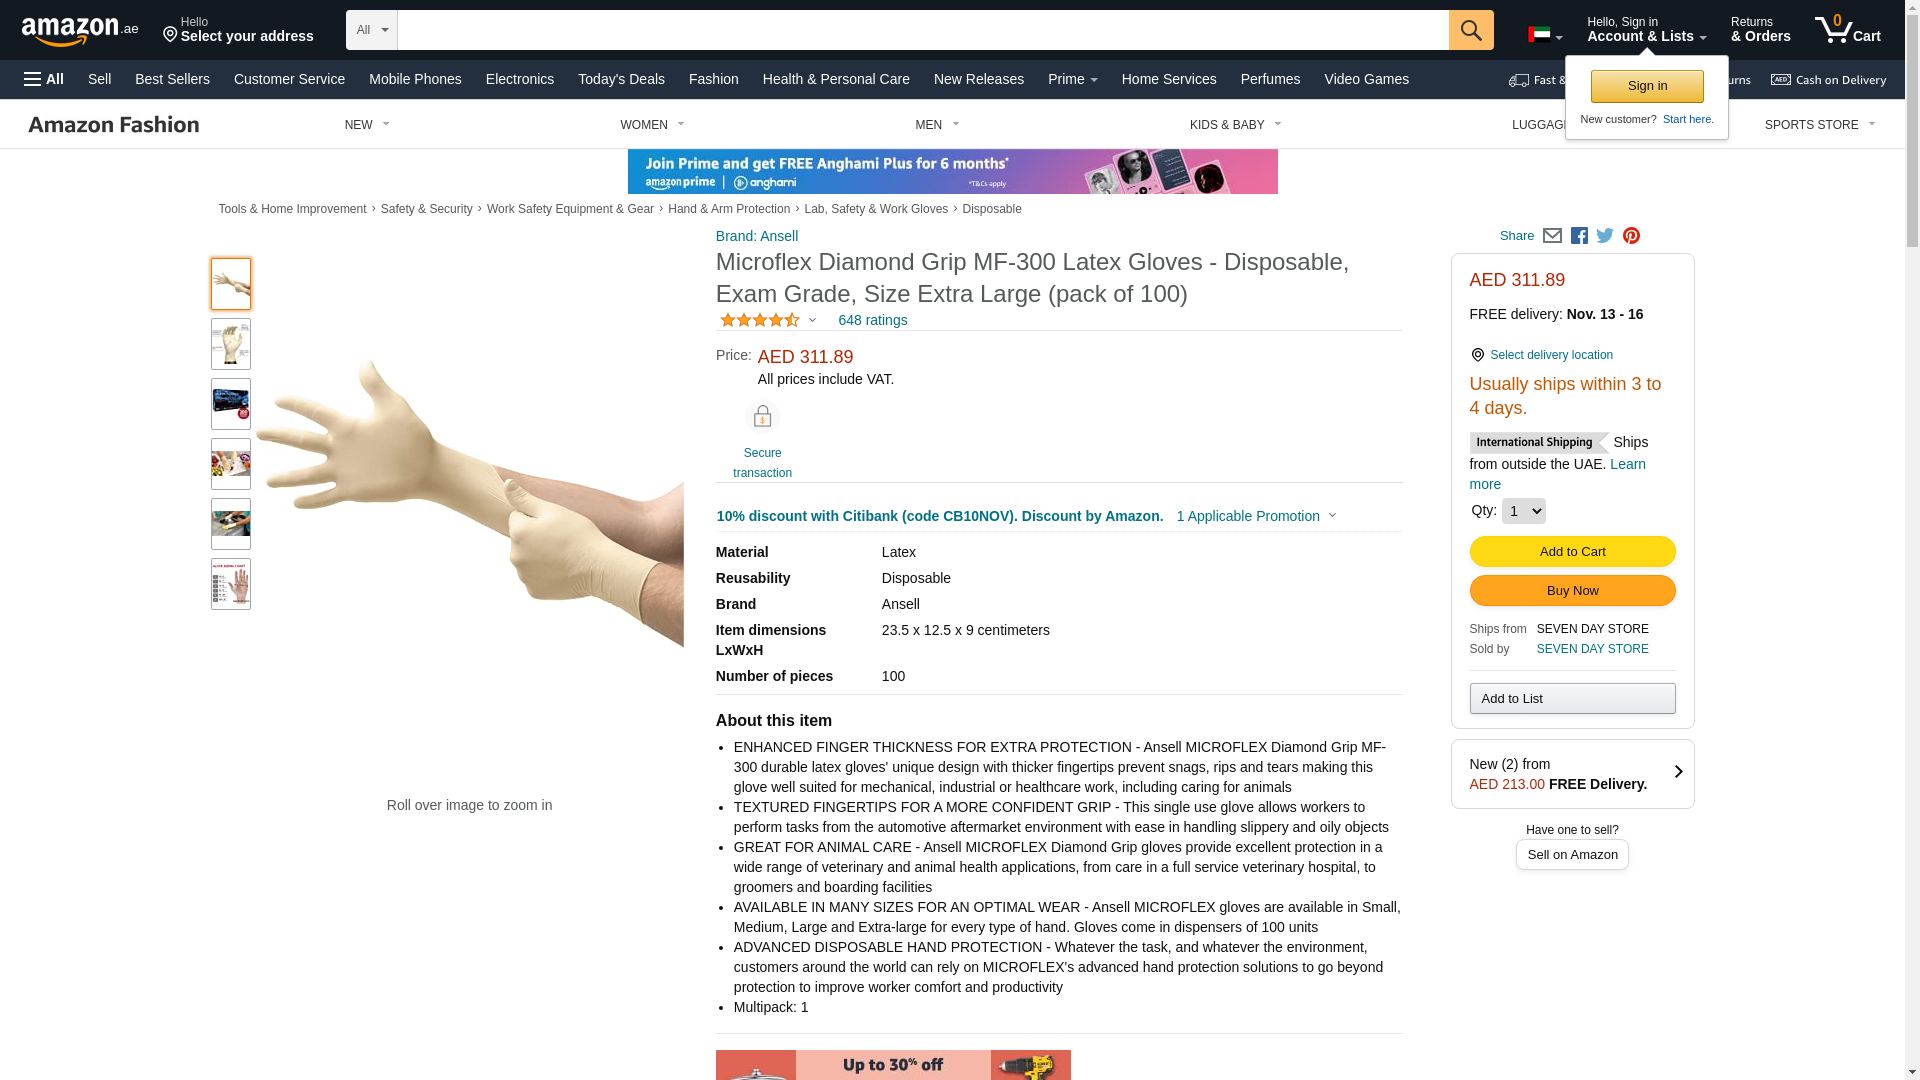Expand 1 Applicable Promotion
1920x1080 pixels.
(x=1256, y=516)
